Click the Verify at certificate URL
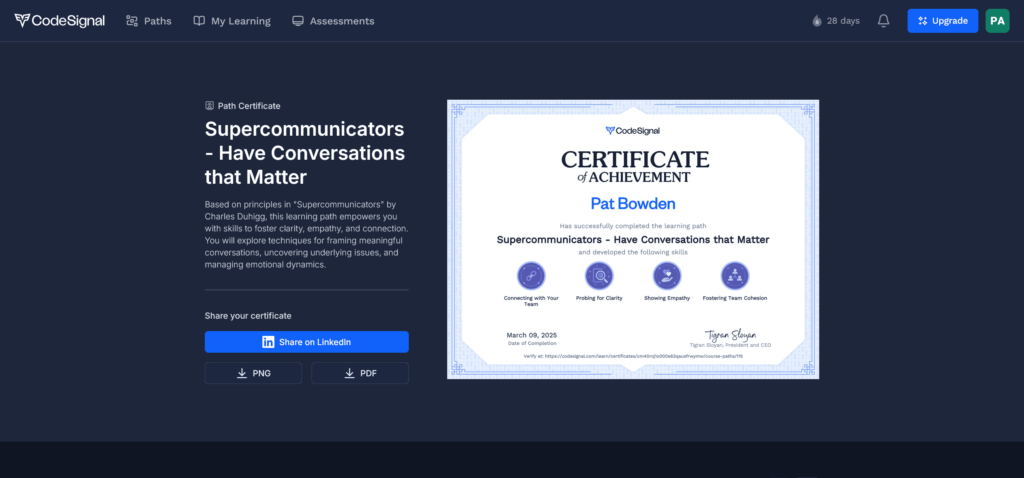 click(x=633, y=356)
